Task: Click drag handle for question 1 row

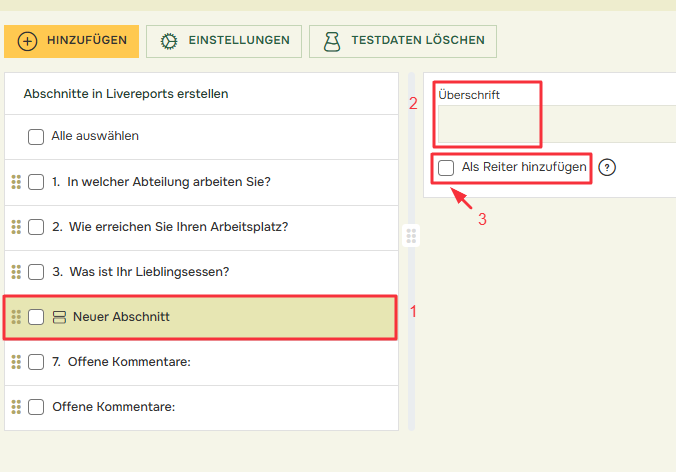Action: pyautogui.click(x=16, y=181)
